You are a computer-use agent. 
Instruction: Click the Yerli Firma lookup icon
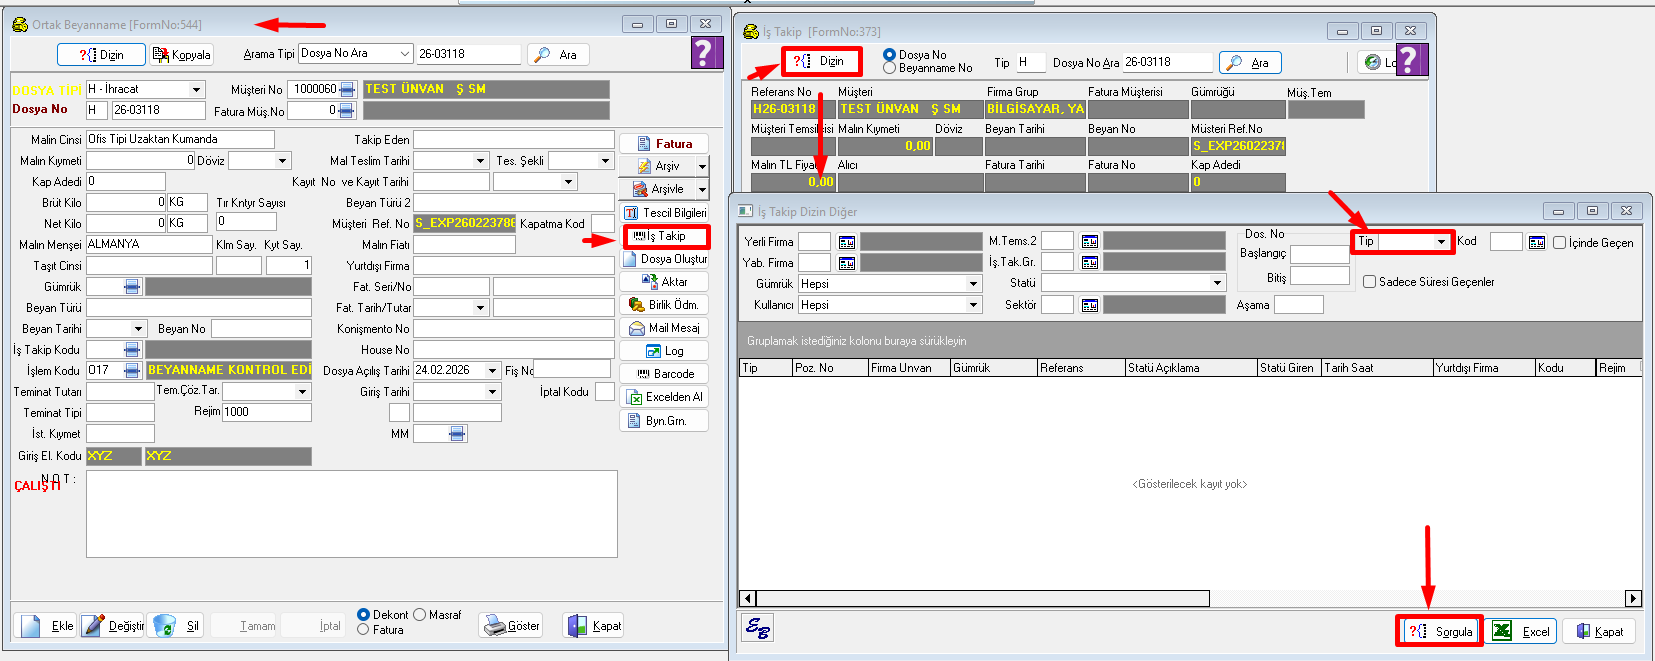click(846, 242)
